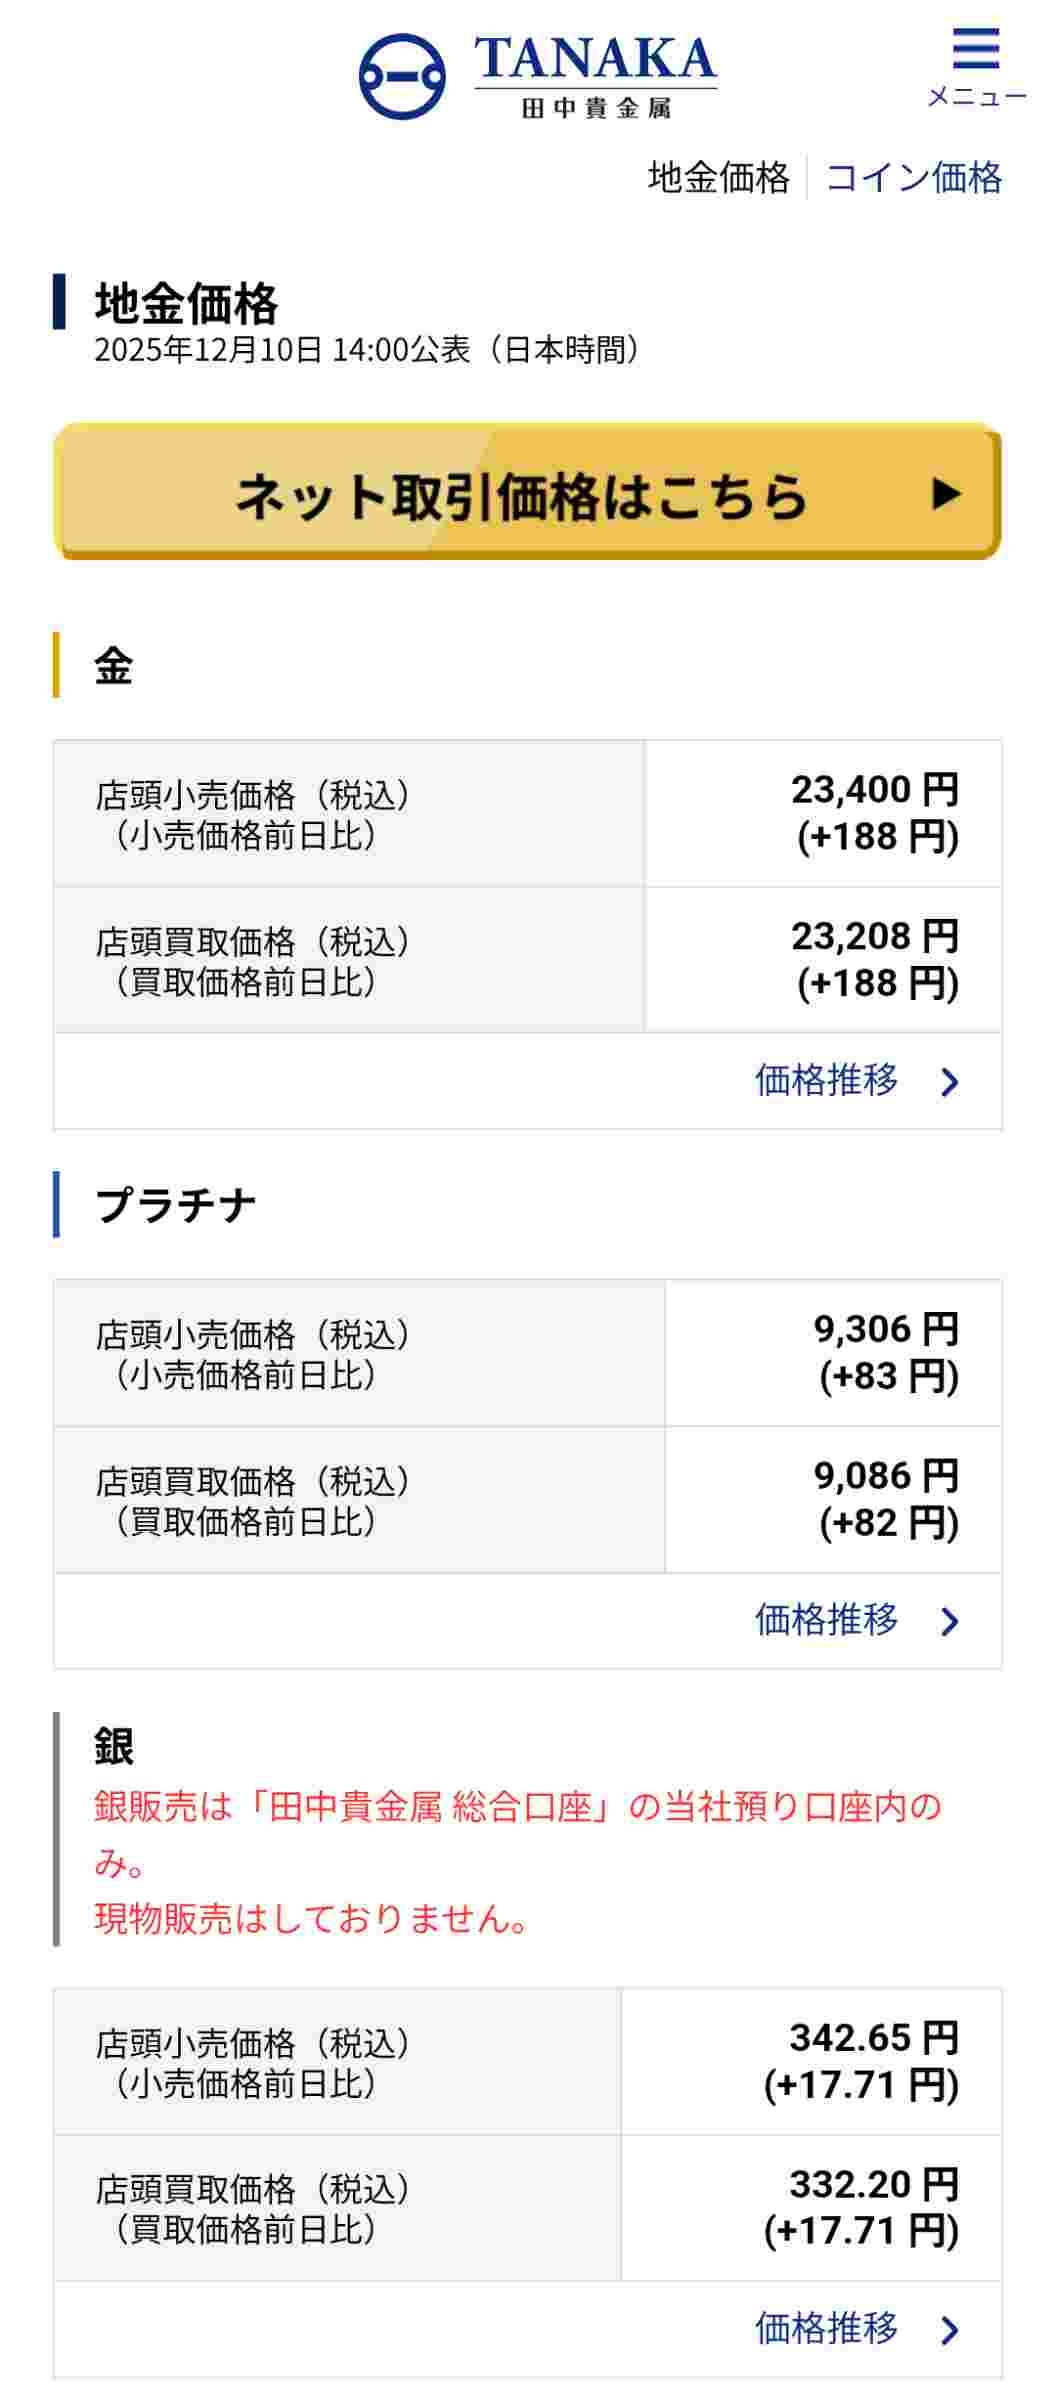
Task: Tap the メニュー label text
Action: pos(977,97)
